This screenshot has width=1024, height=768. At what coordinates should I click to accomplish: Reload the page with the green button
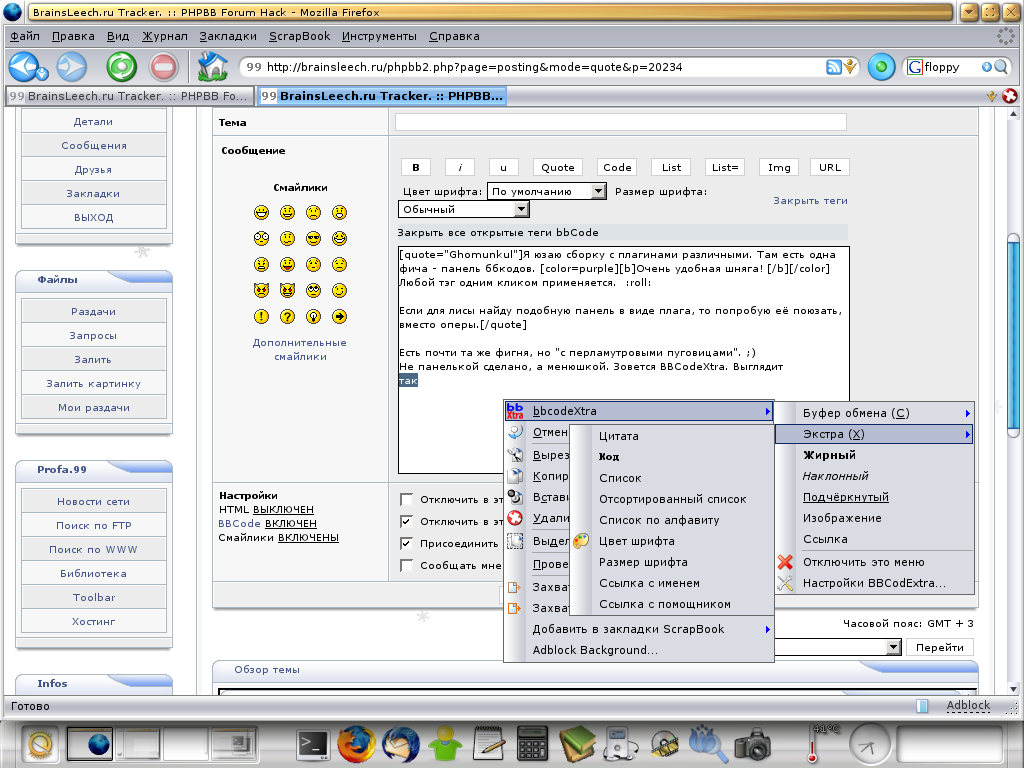(121, 67)
